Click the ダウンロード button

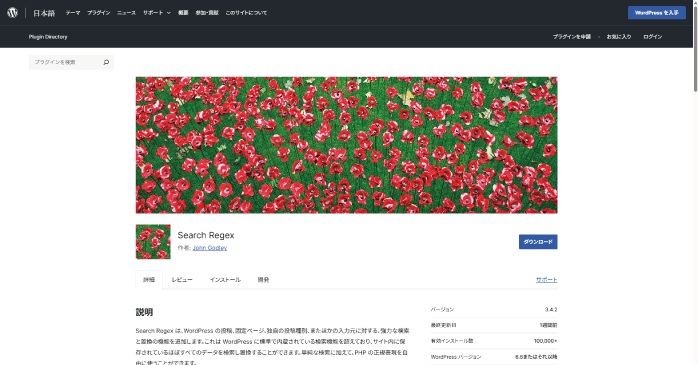tap(538, 242)
